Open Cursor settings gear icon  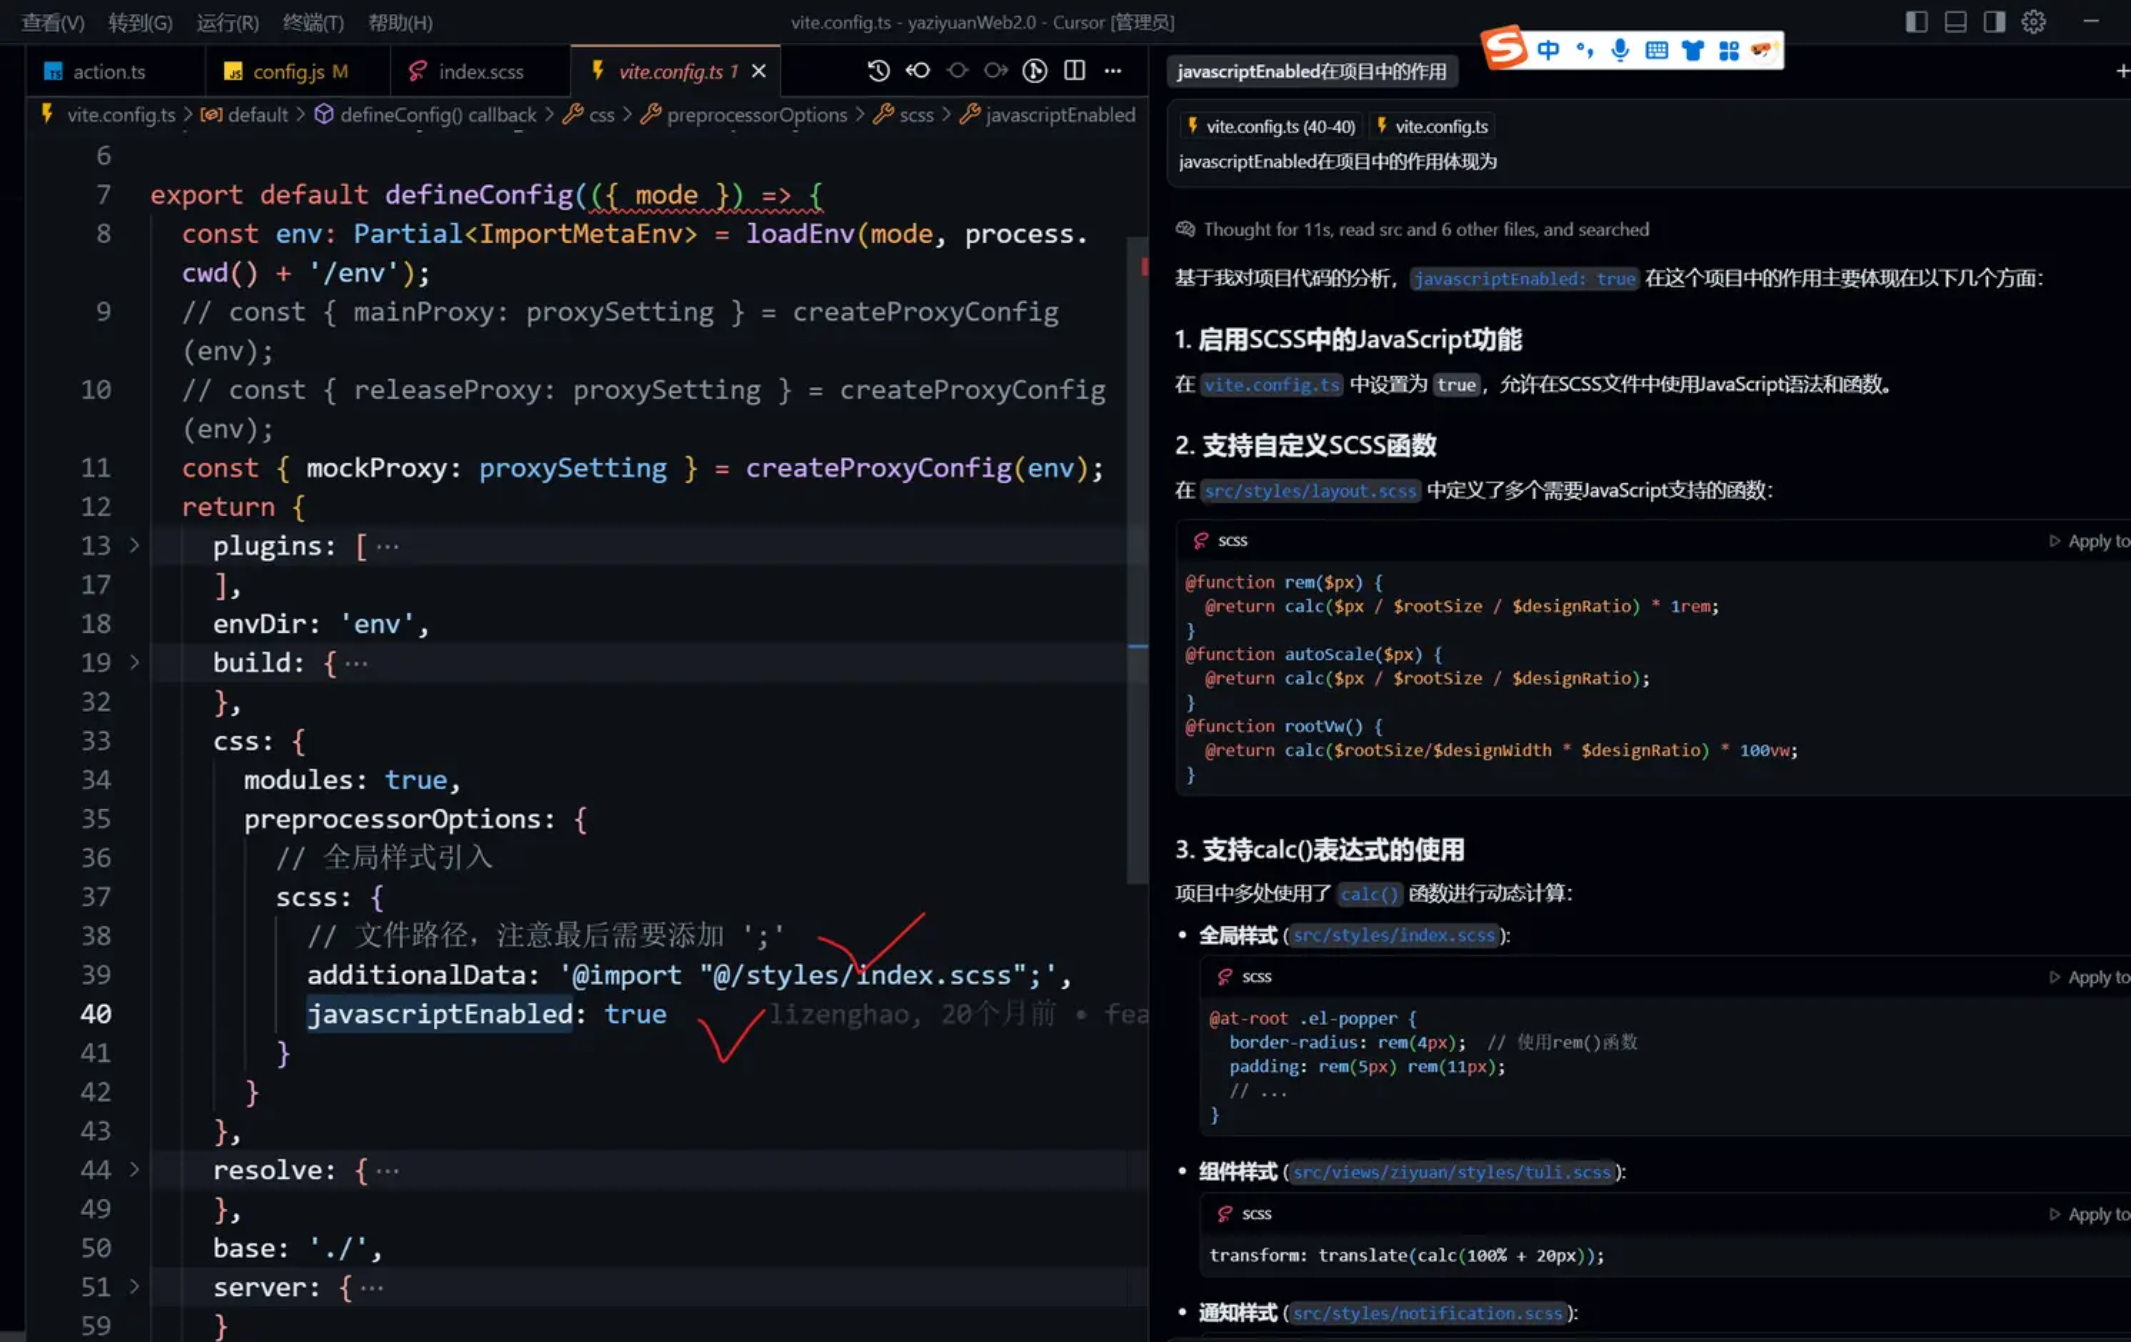(2033, 22)
